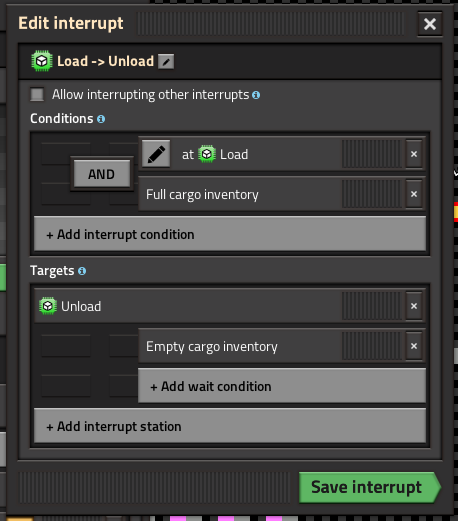Image resolution: width=458 pixels, height=521 pixels.
Task: Click the chip icon in 'at Load' condition
Action: pos(207,154)
